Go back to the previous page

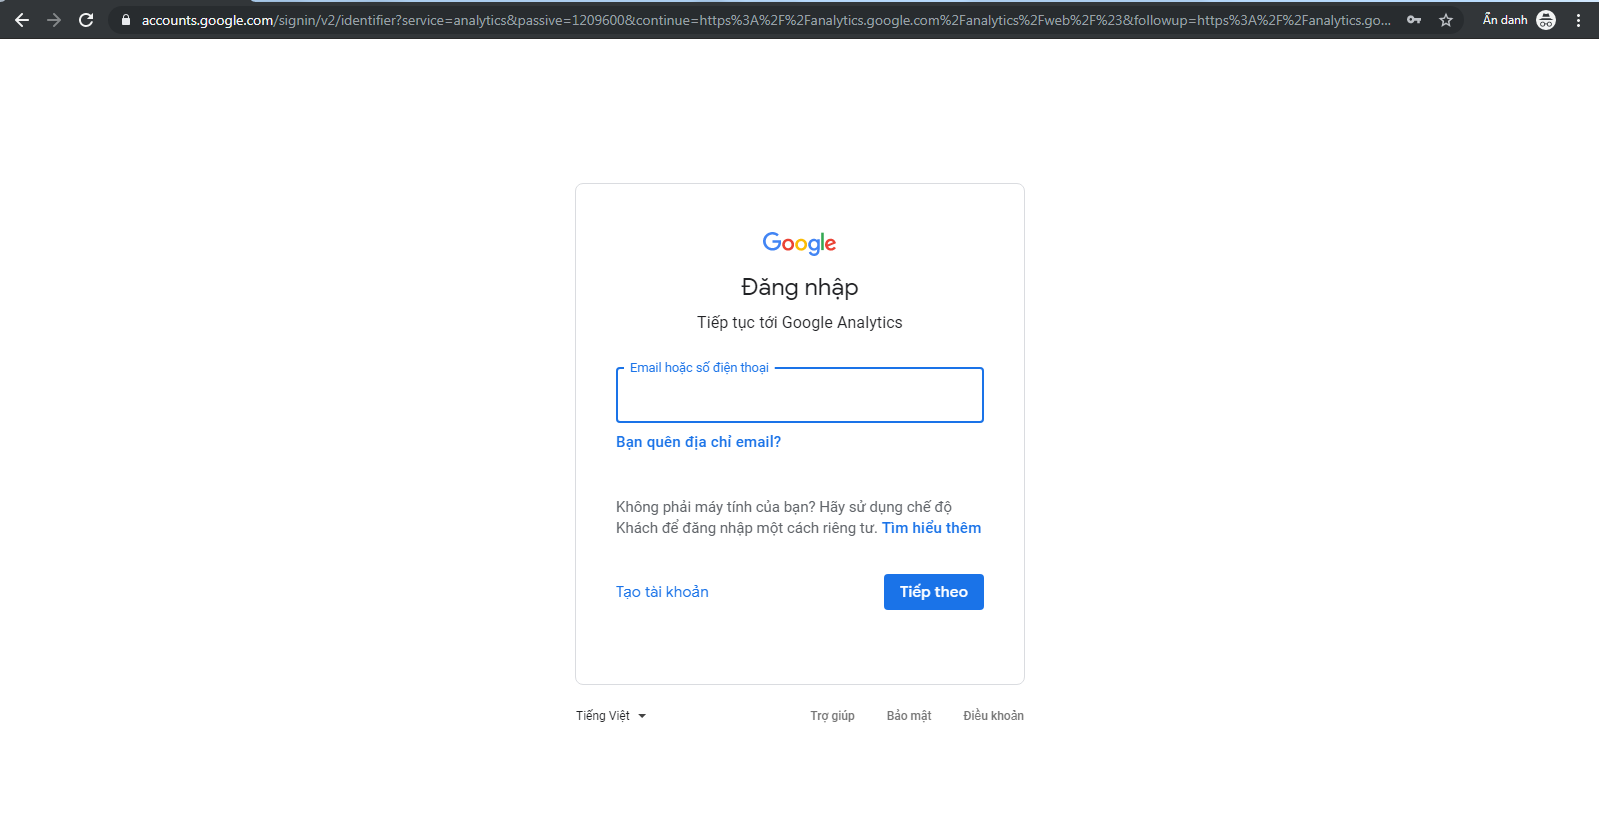(22, 20)
